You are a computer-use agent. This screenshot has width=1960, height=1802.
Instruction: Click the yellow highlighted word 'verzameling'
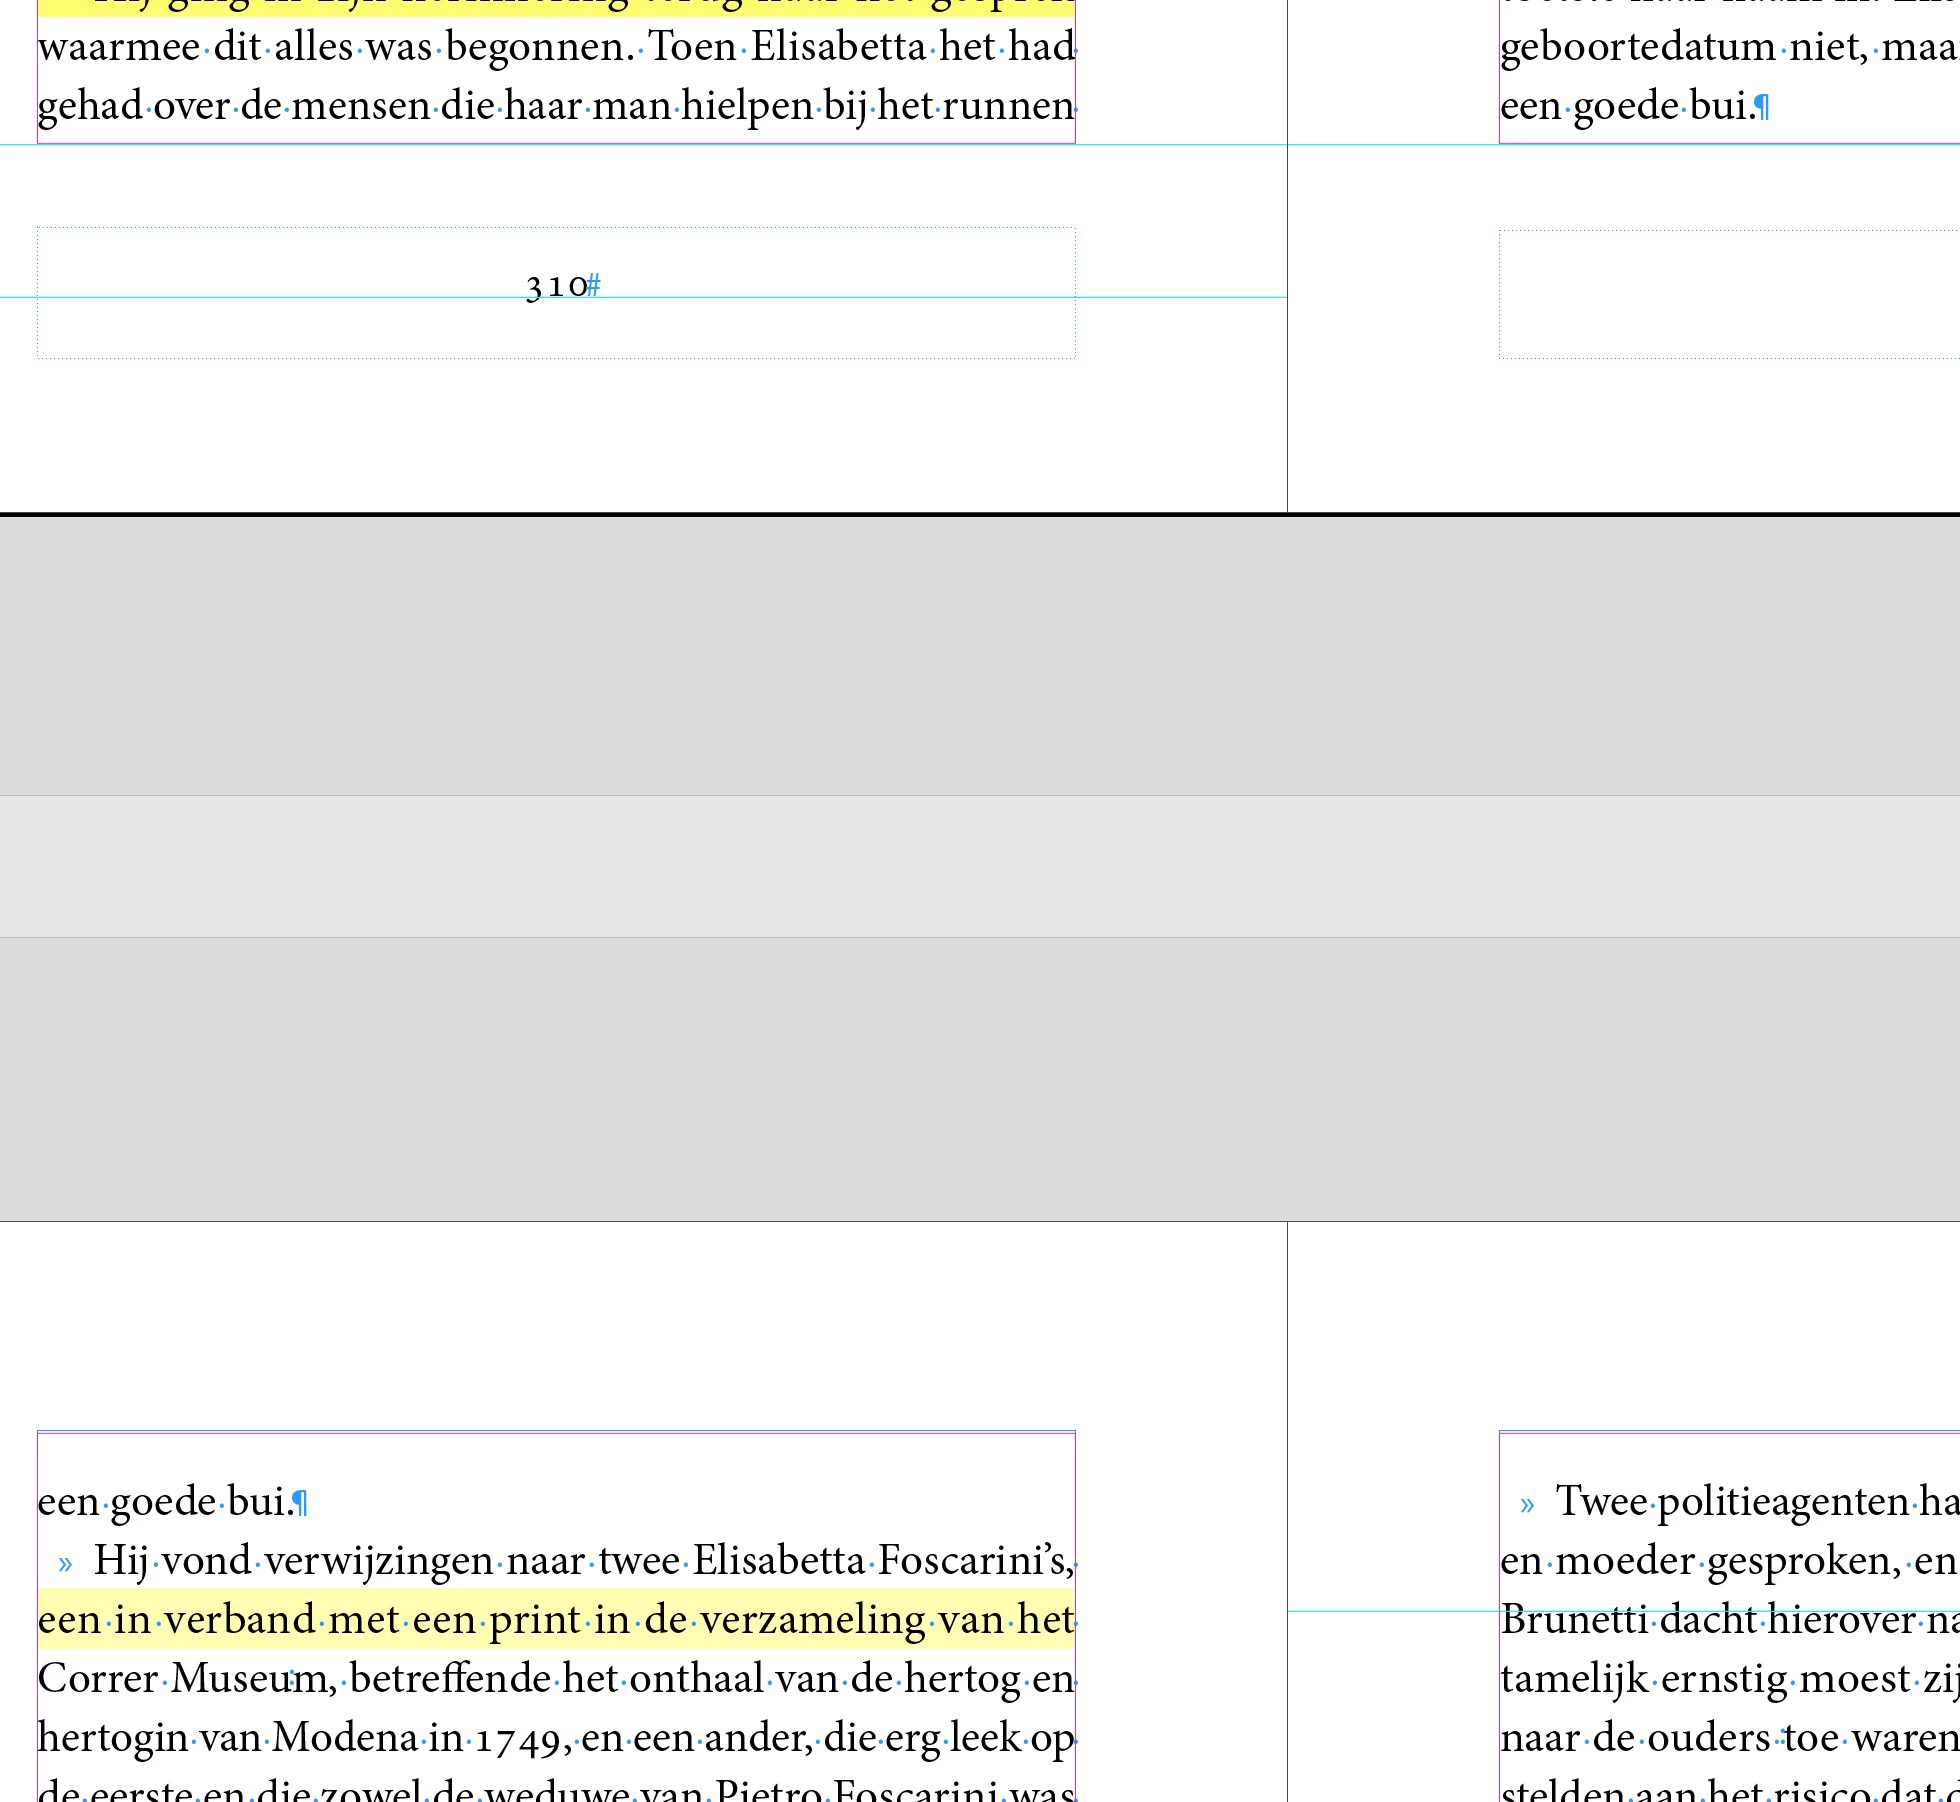click(x=812, y=1619)
